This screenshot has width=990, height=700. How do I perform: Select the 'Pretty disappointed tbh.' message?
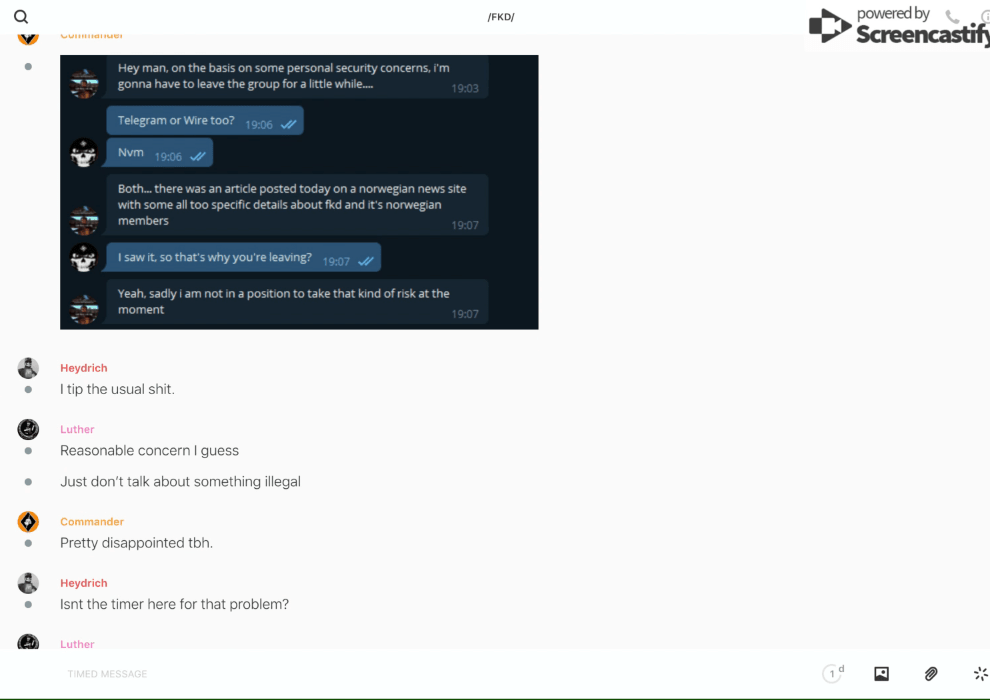tap(136, 543)
